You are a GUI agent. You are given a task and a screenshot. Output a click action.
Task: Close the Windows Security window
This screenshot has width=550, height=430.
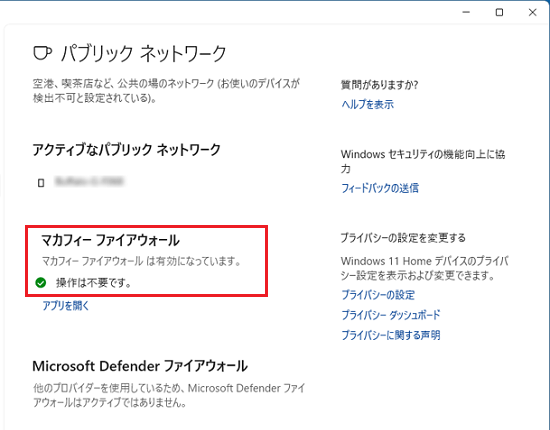click(x=532, y=12)
